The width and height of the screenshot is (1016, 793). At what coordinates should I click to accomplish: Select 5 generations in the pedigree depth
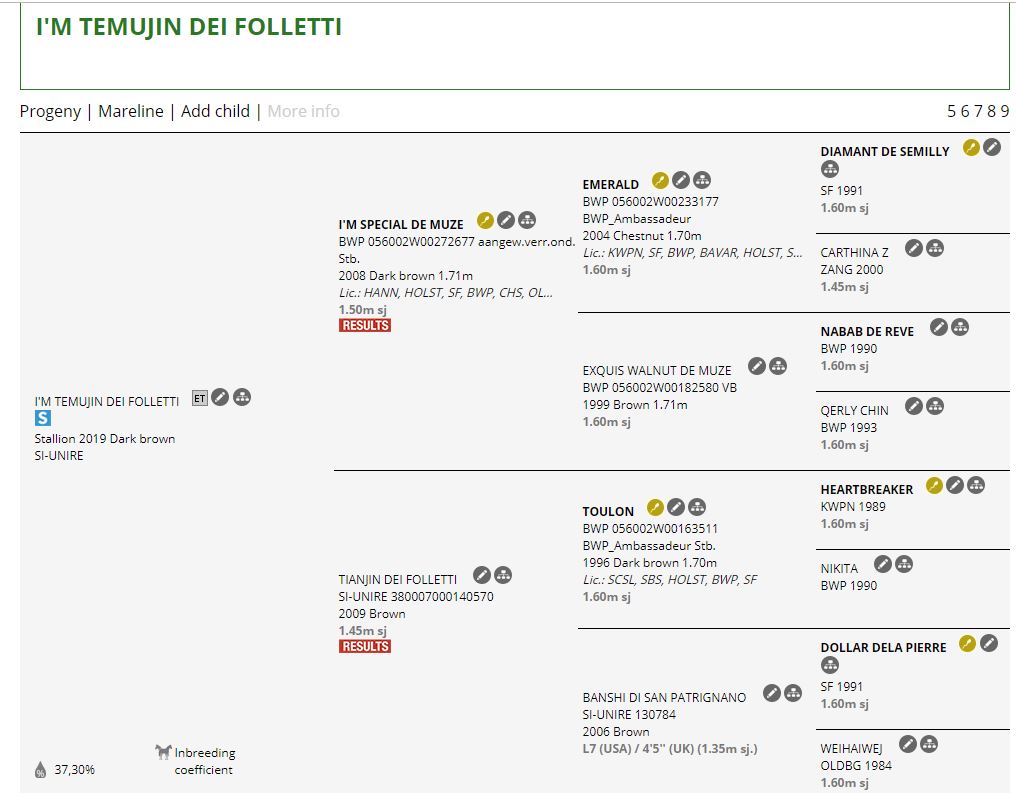point(952,111)
